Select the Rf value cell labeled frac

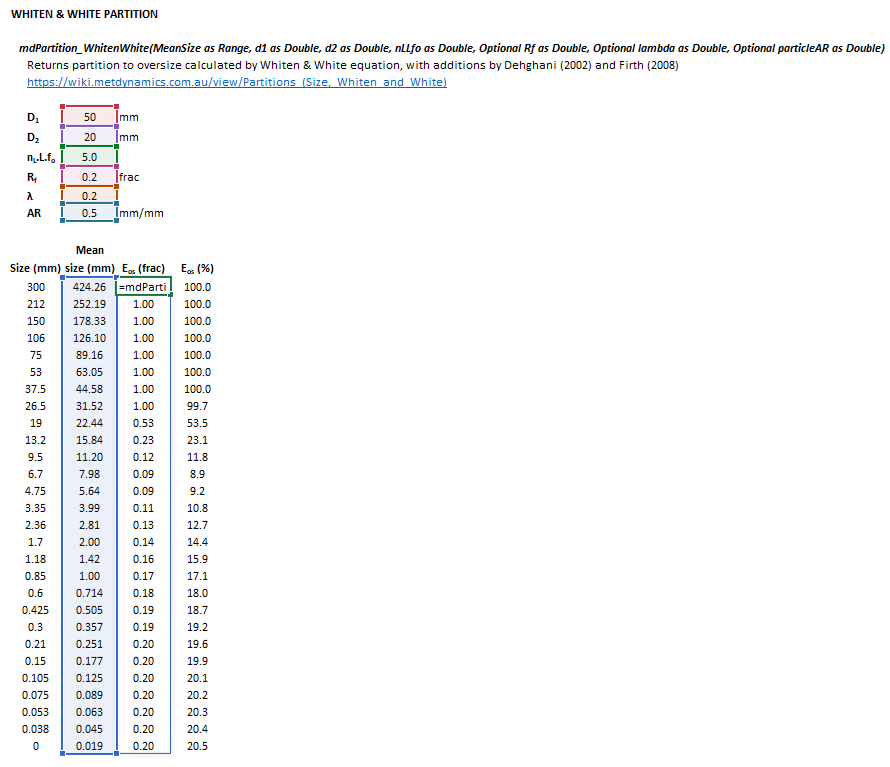pyautogui.click(x=89, y=176)
